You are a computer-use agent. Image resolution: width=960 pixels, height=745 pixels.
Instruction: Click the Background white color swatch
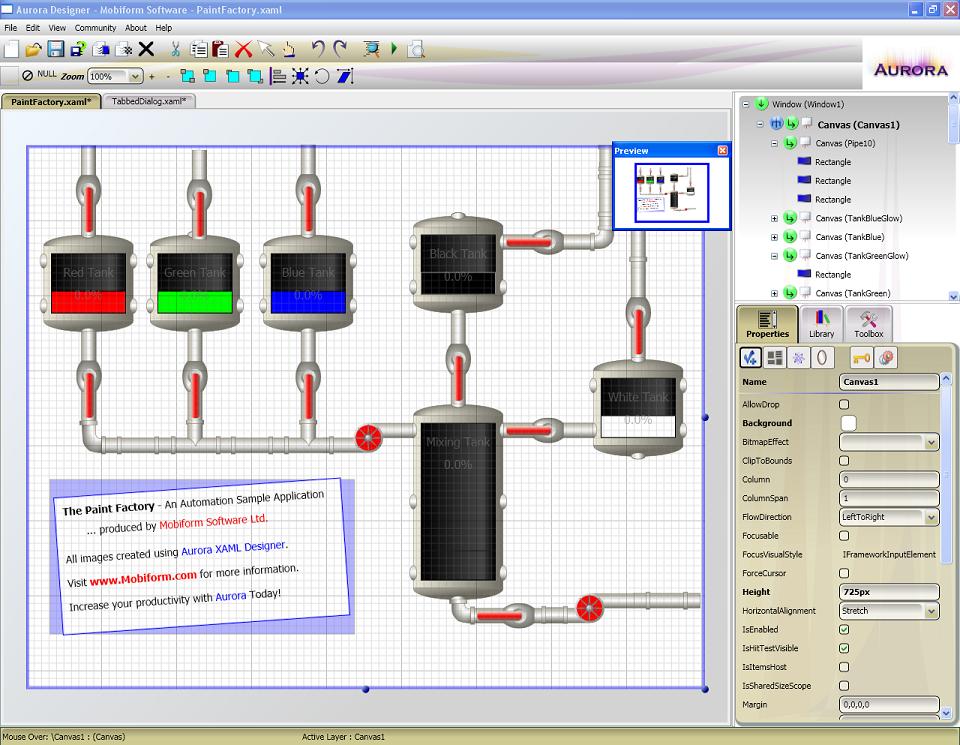pyautogui.click(x=849, y=423)
